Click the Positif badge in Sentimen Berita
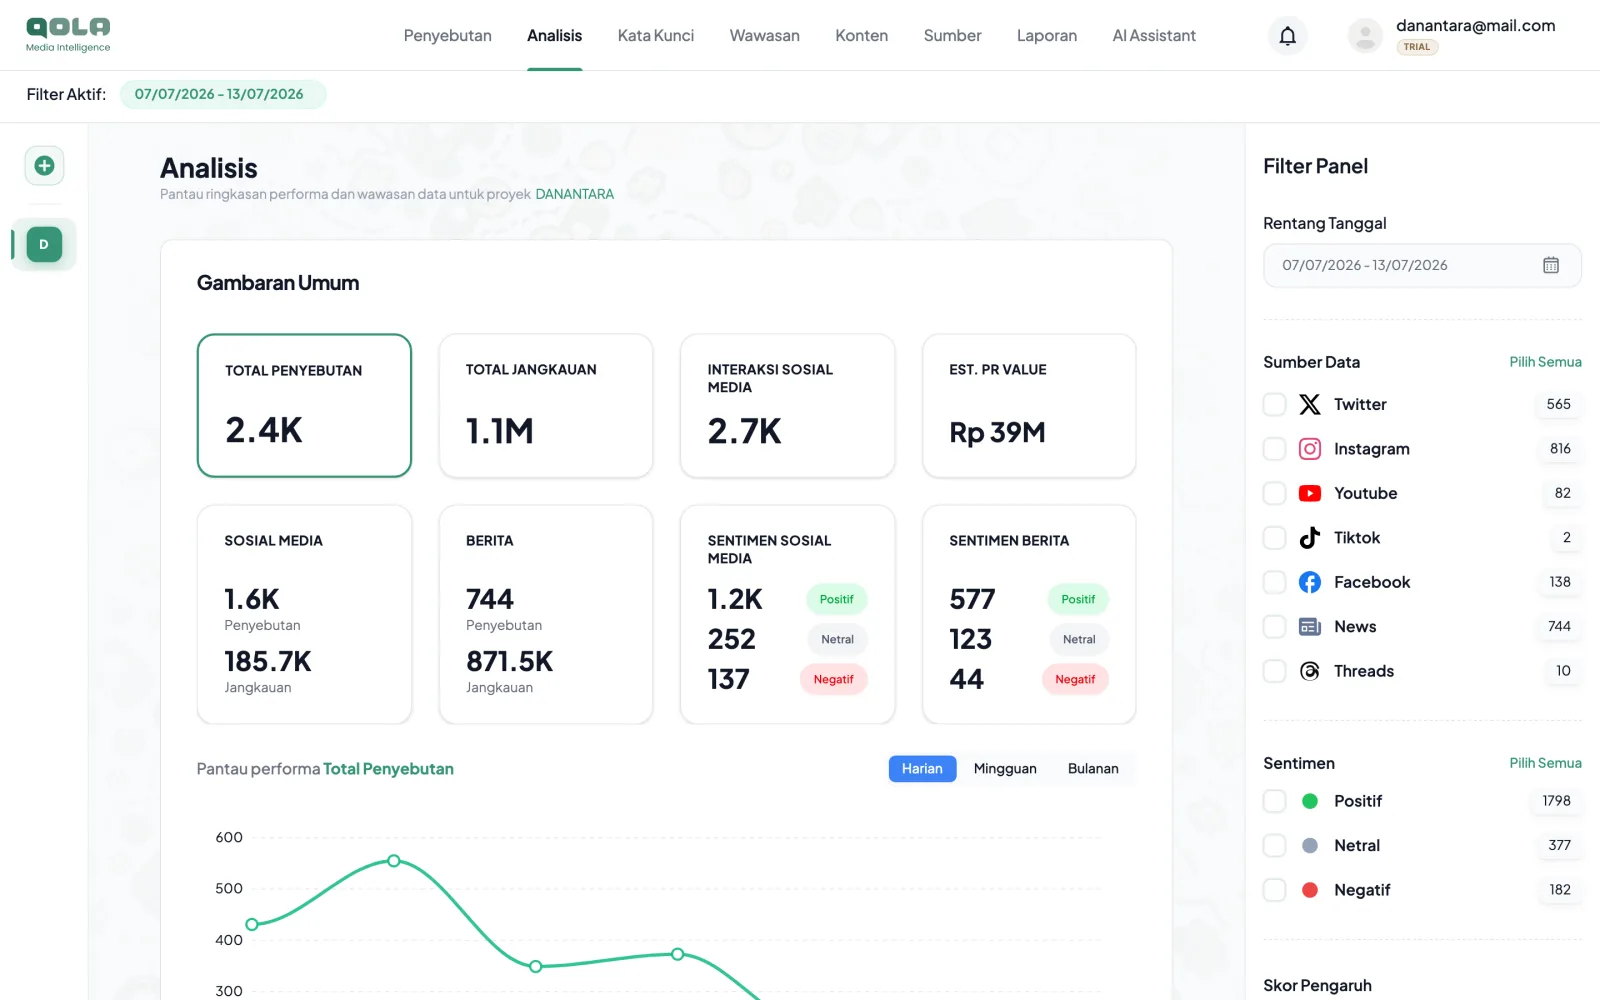Viewport: 1600px width, 1000px height. (x=1078, y=599)
